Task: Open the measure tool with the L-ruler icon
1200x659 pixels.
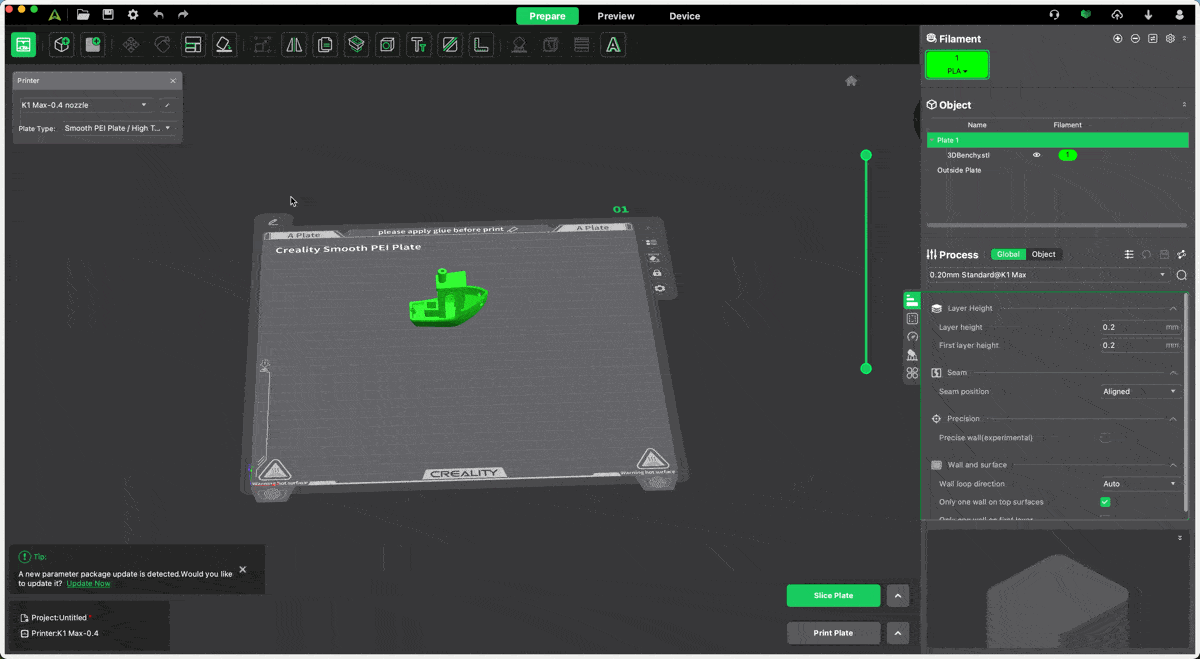Action: (x=481, y=45)
